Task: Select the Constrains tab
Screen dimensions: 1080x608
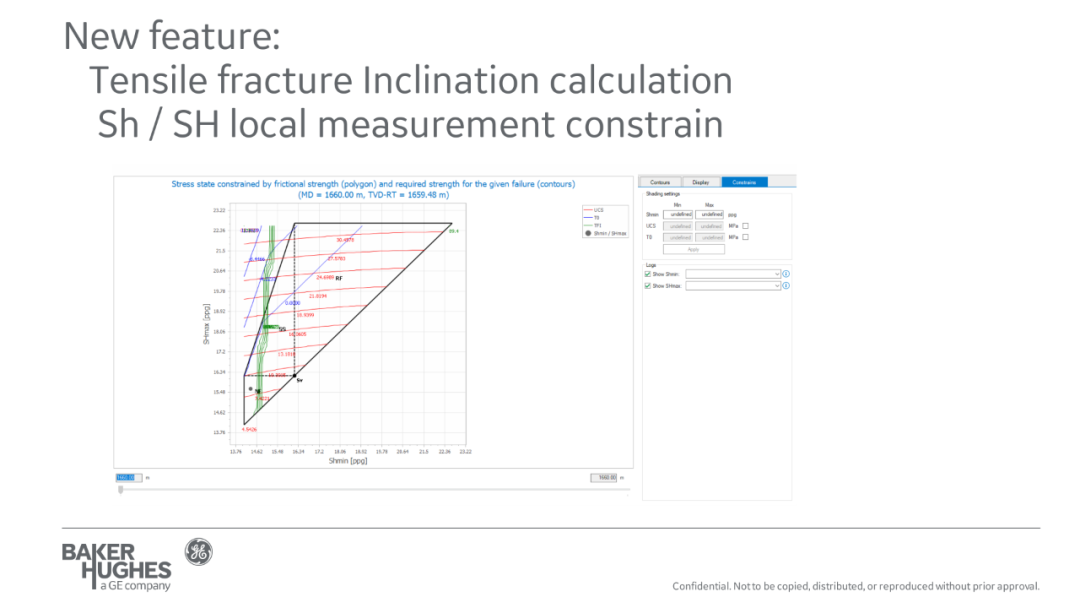Action: click(x=744, y=182)
